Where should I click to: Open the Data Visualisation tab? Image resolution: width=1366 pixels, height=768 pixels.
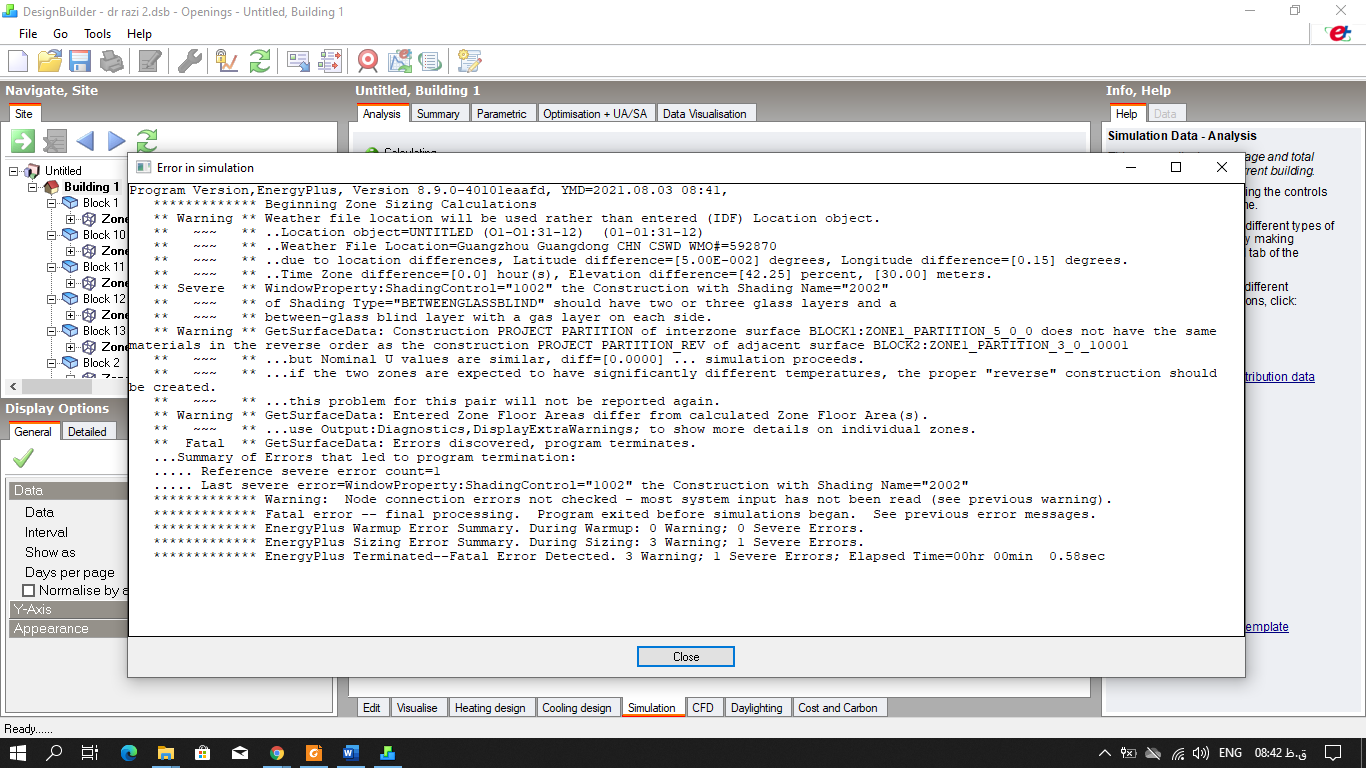[705, 114]
